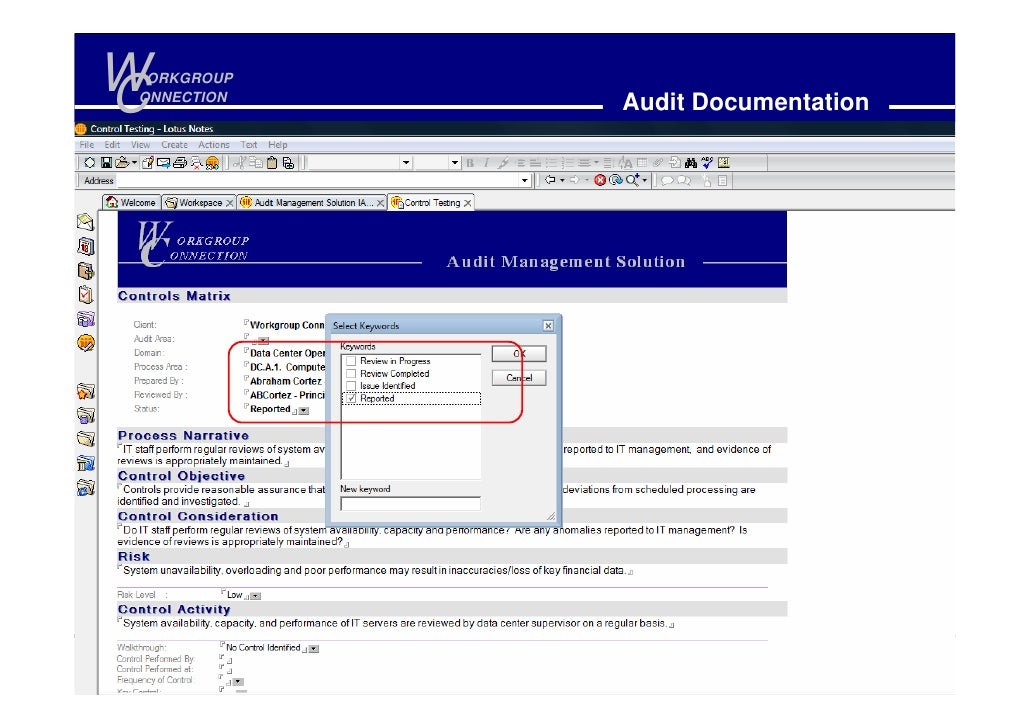
Task: Close the Select Keywords dialog
Action: click(x=548, y=326)
